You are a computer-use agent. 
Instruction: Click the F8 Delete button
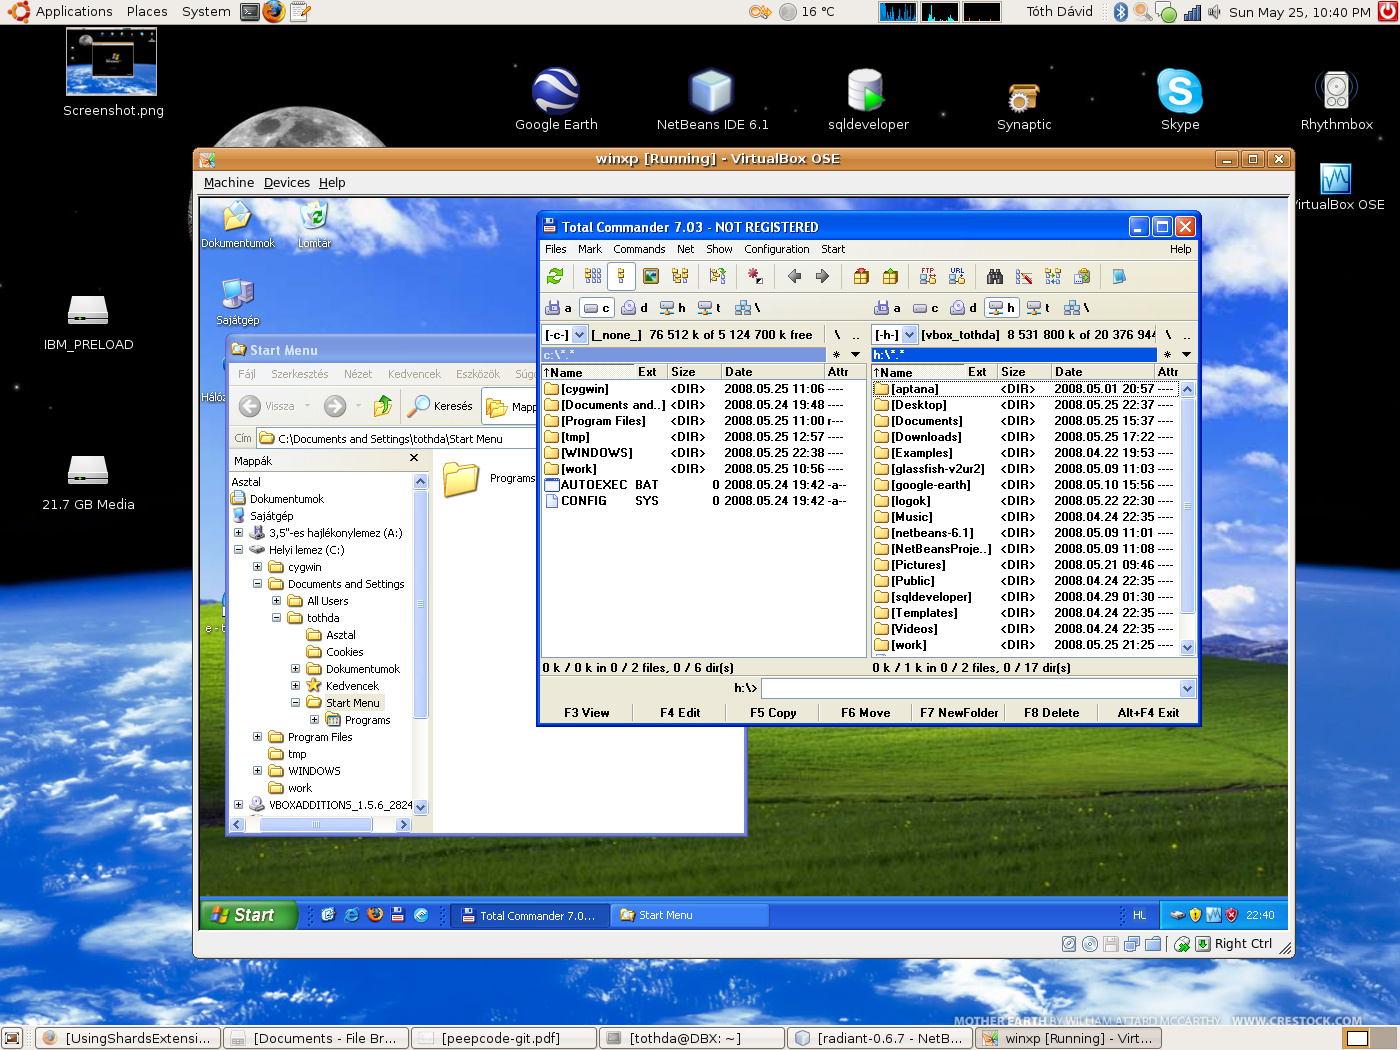click(x=1052, y=713)
